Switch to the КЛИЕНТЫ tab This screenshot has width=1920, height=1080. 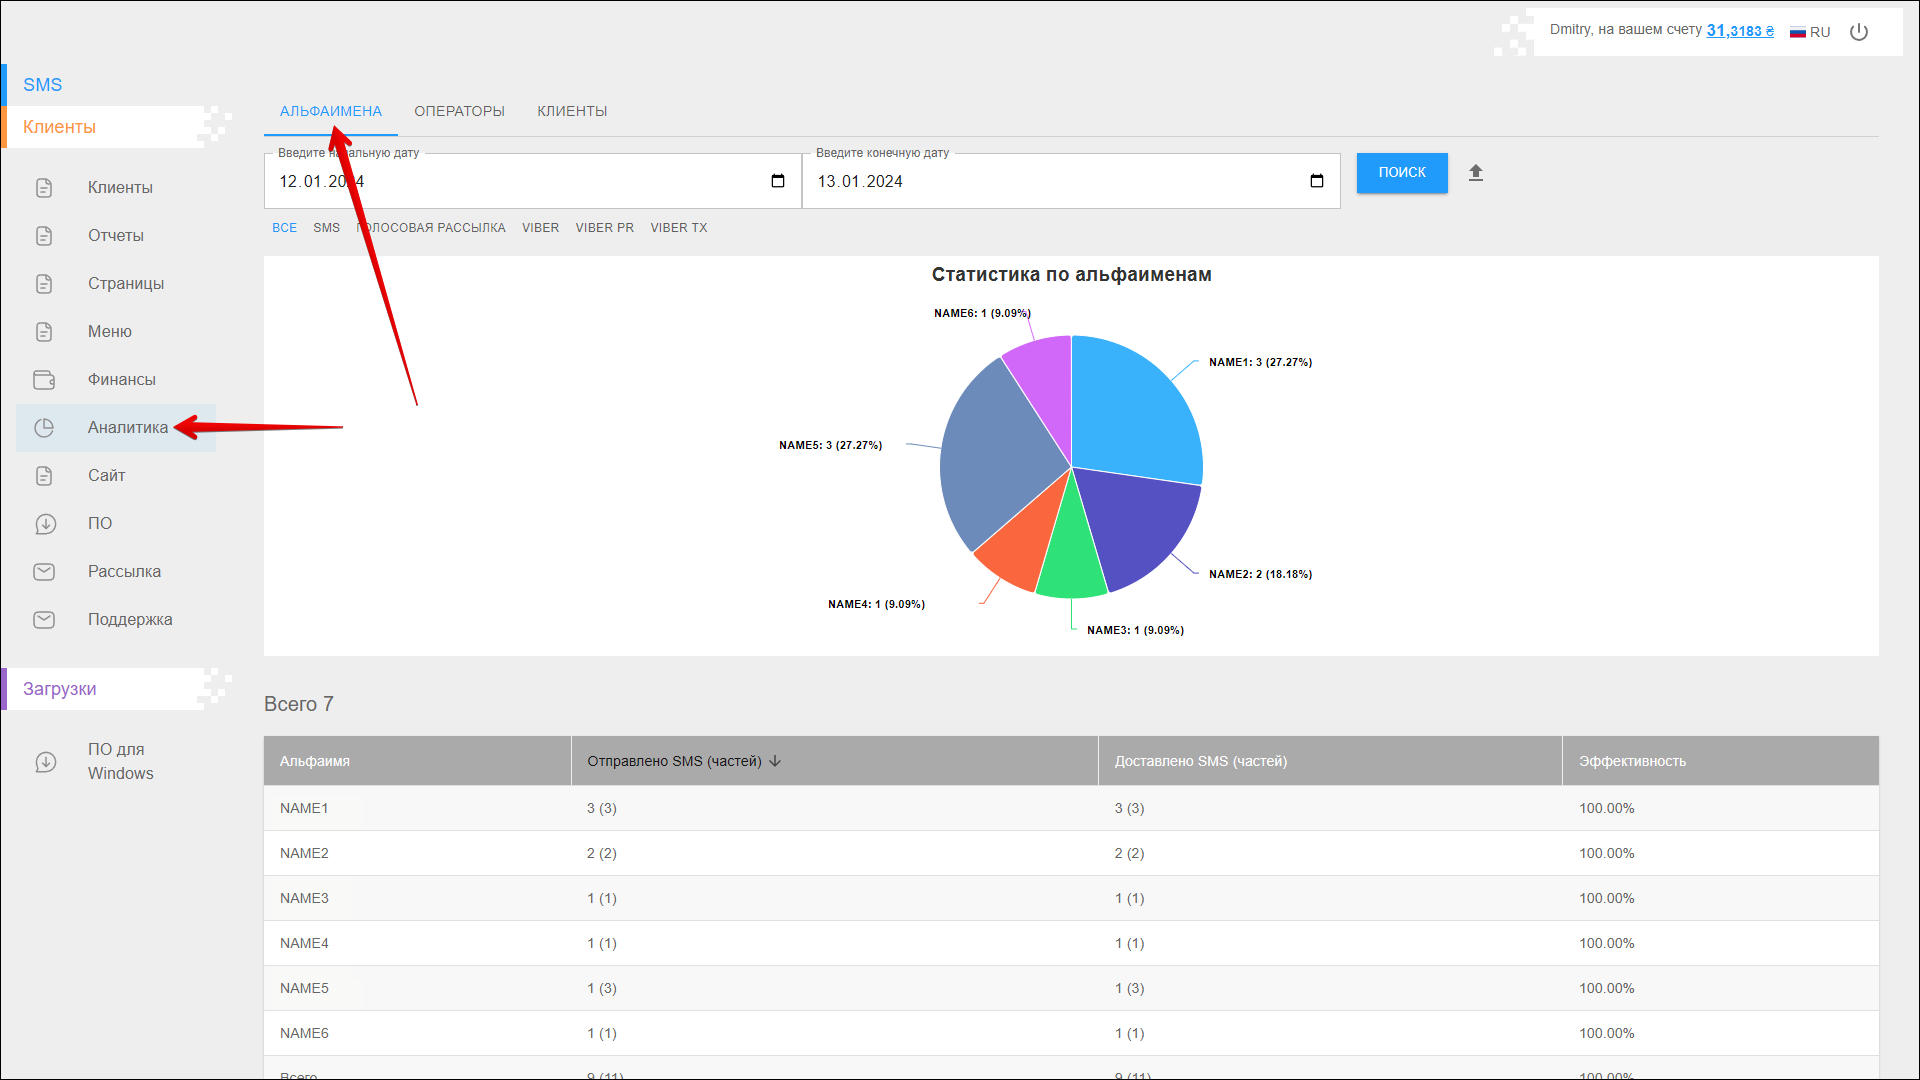pos(572,111)
